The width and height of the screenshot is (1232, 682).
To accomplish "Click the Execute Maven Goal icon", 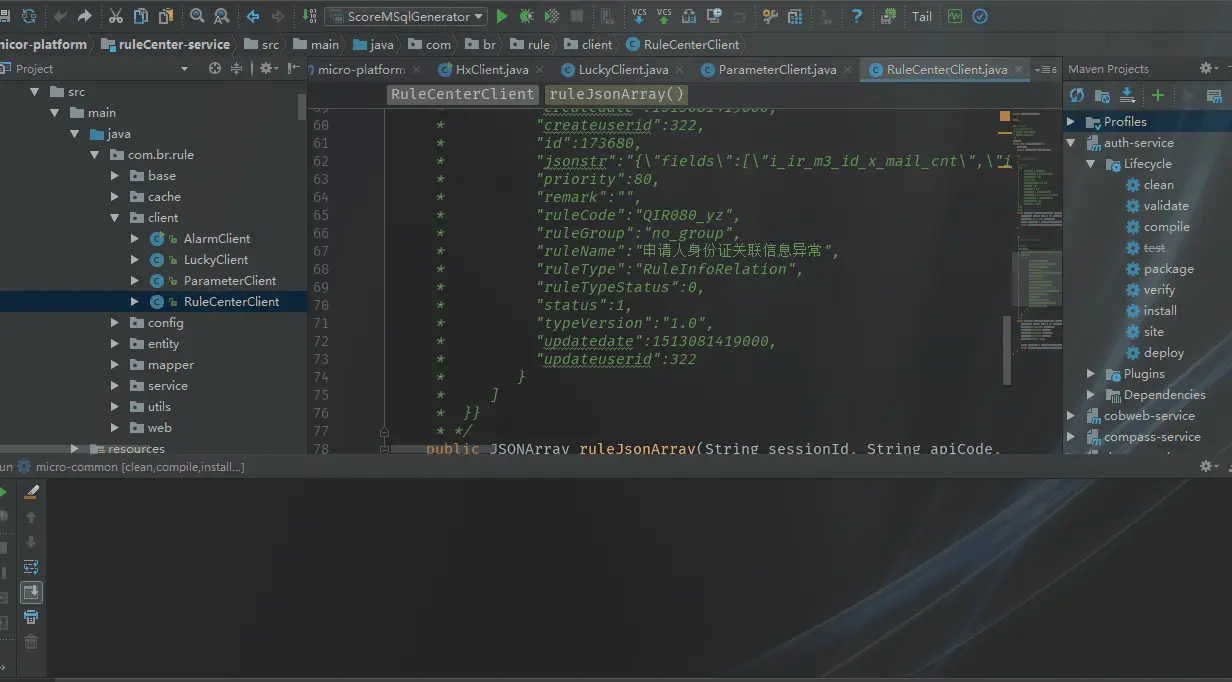I will [x=1214, y=95].
